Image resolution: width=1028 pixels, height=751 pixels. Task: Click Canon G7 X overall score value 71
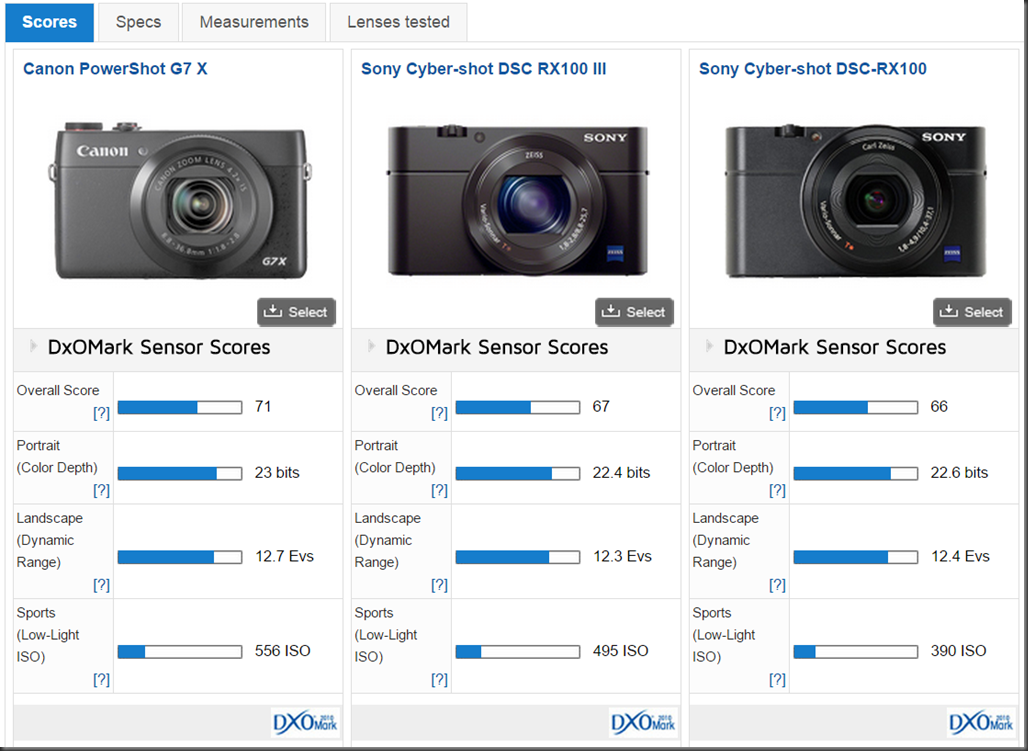click(x=263, y=407)
